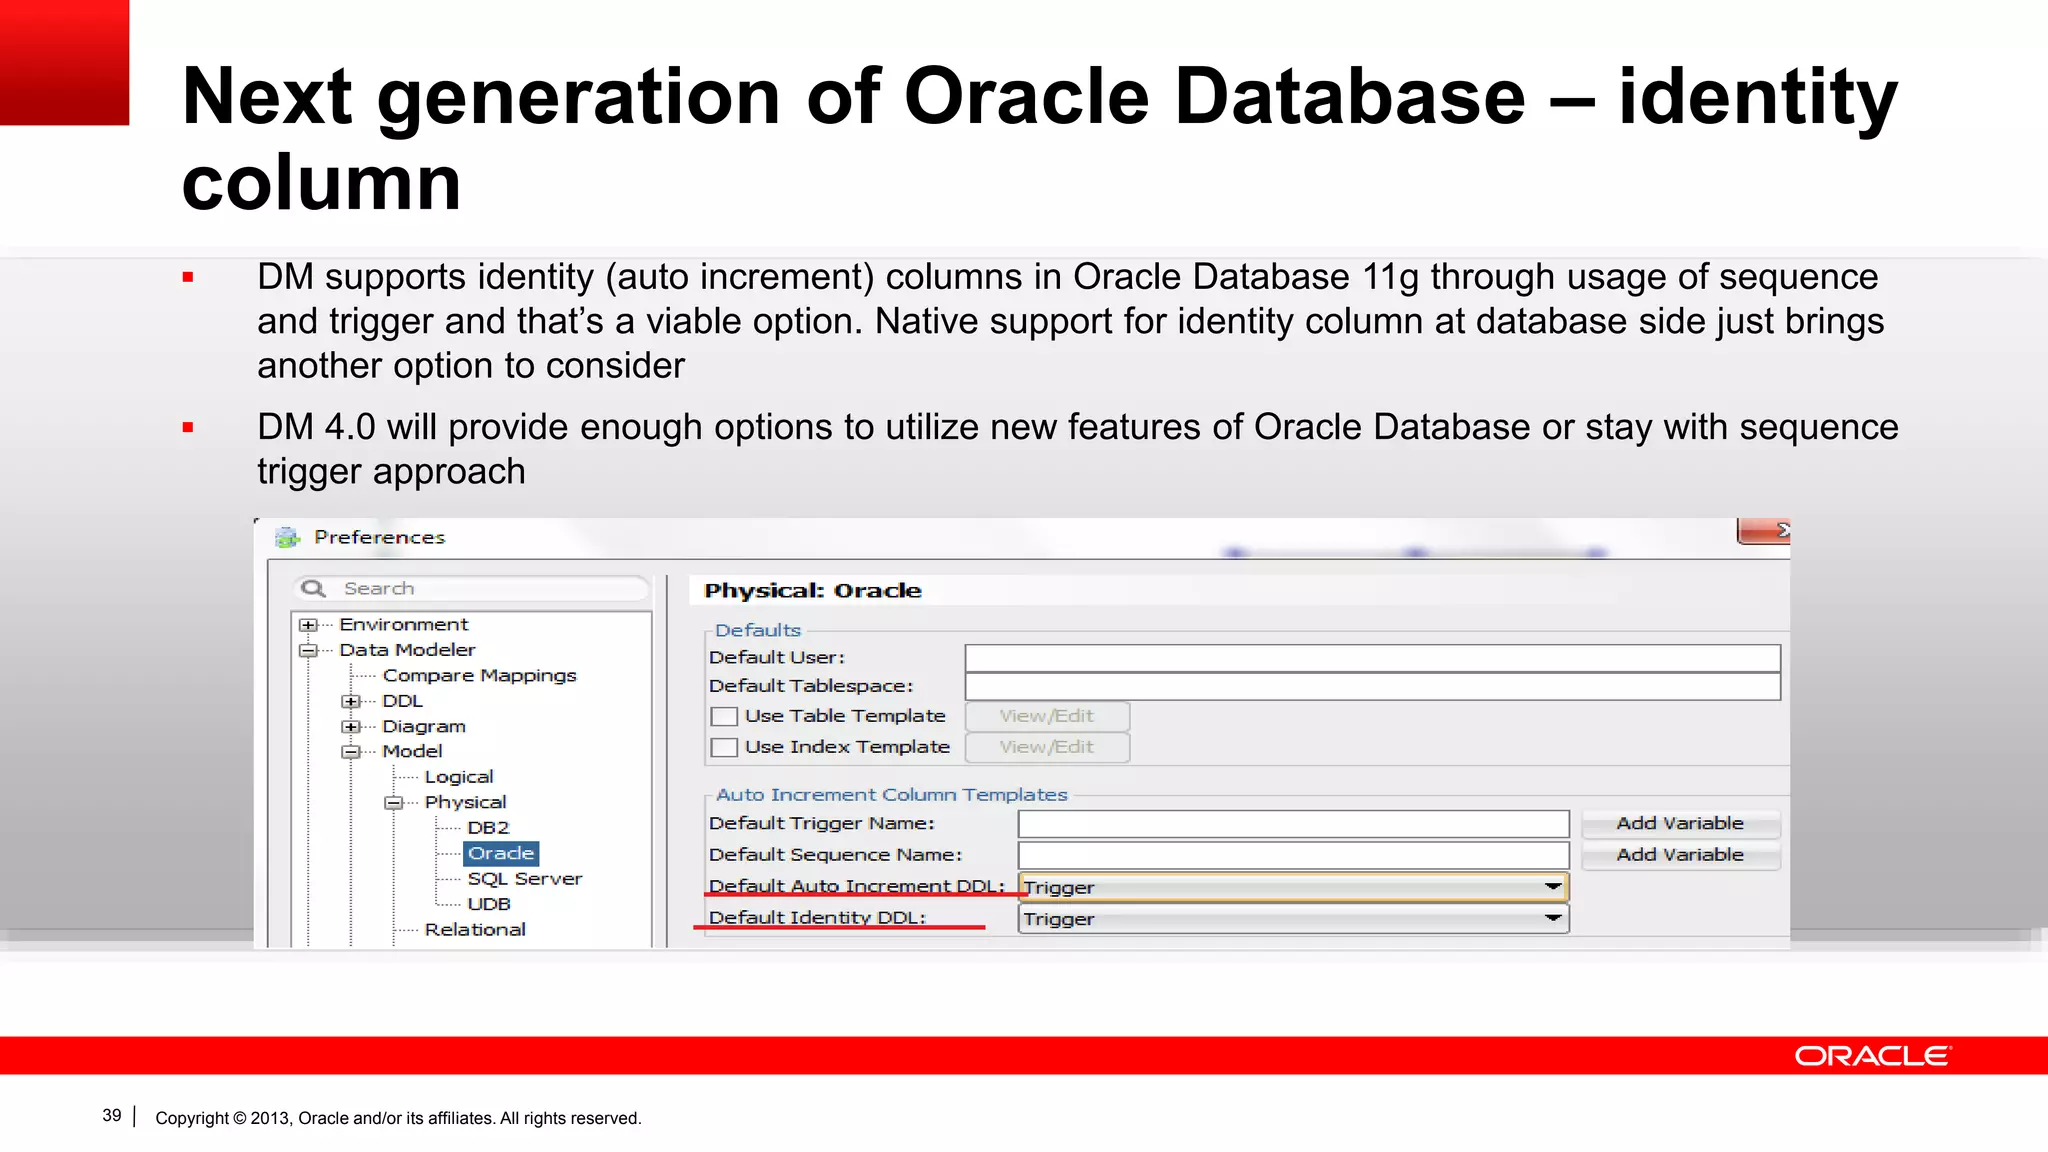Click the slide number 39
Viewport: 2048px width, 1152px height.
click(x=112, y=1116)
